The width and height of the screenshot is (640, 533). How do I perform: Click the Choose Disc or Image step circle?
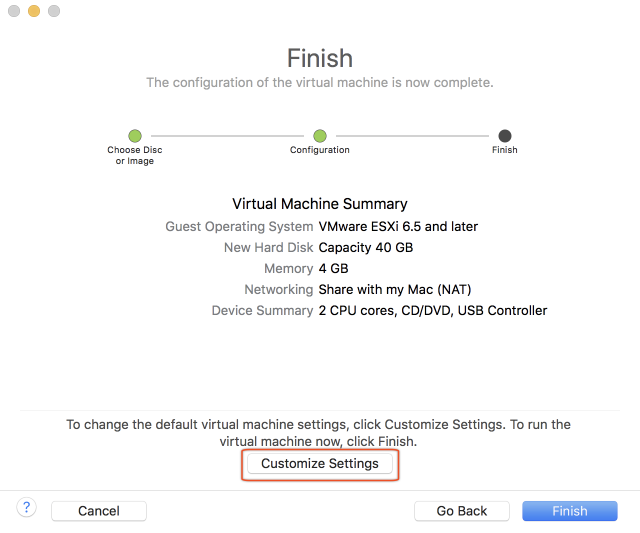pyautogui.click(x=135, y=135)
